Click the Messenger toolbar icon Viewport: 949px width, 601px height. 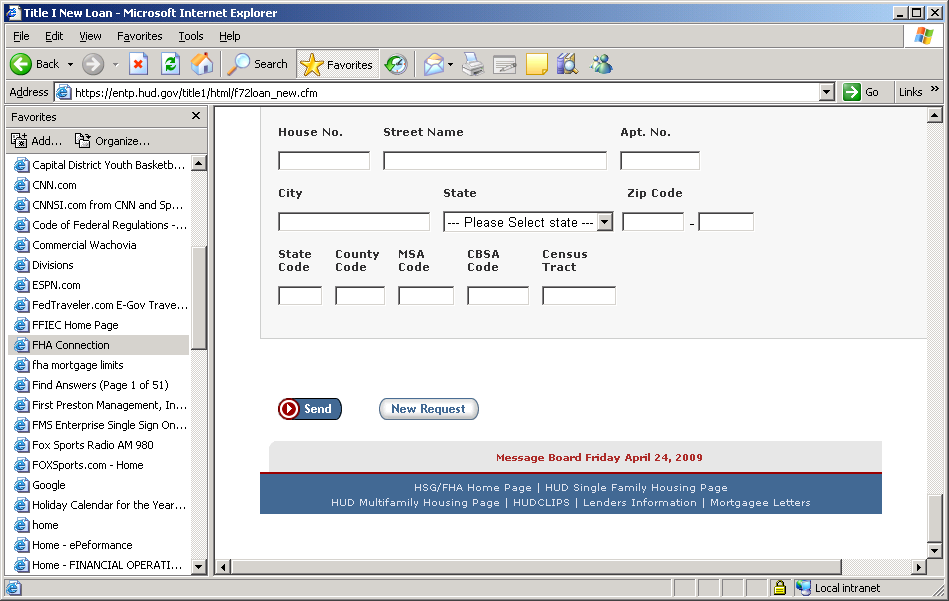coord(601,64)
